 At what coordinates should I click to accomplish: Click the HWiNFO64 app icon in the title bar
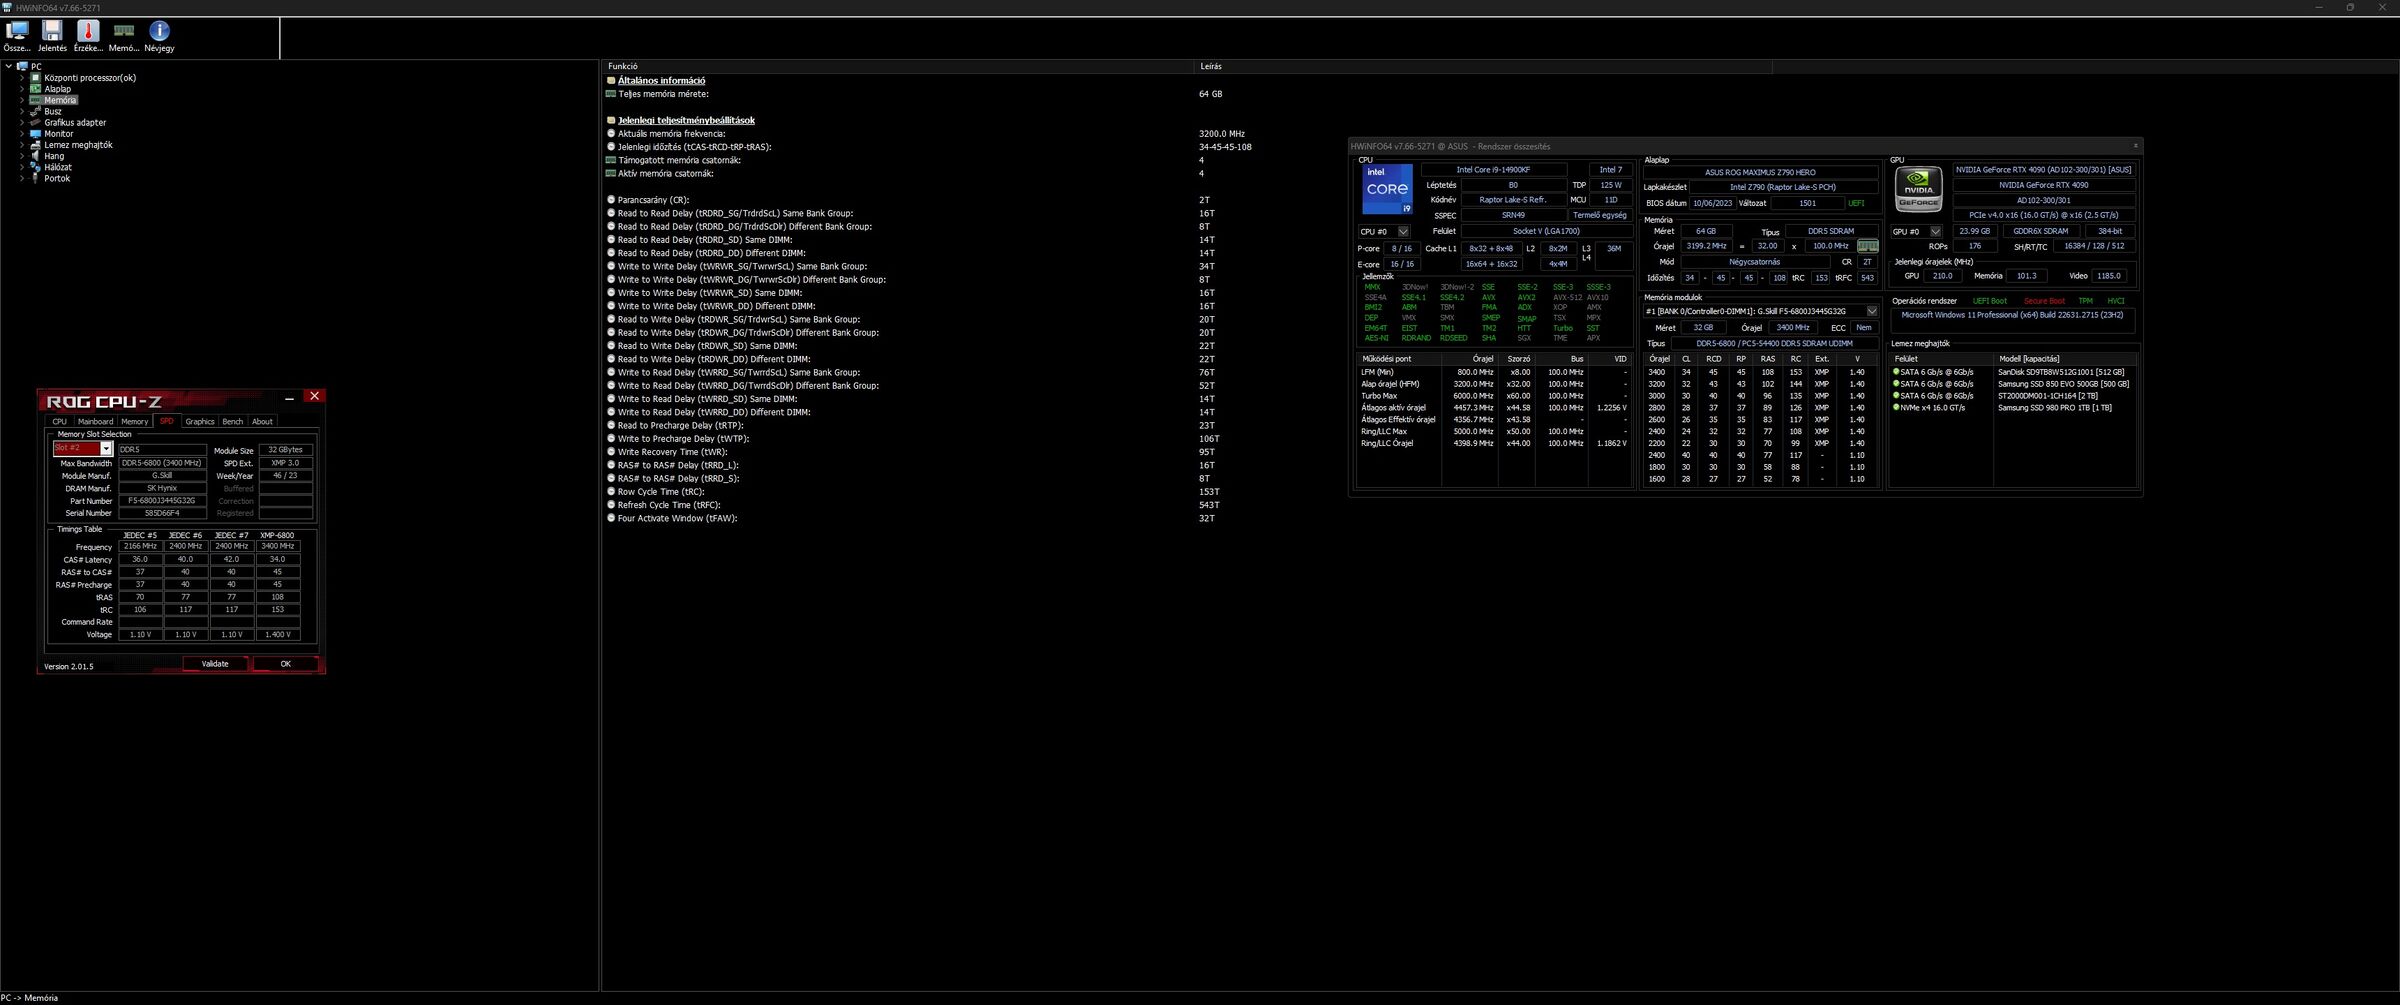7,7
